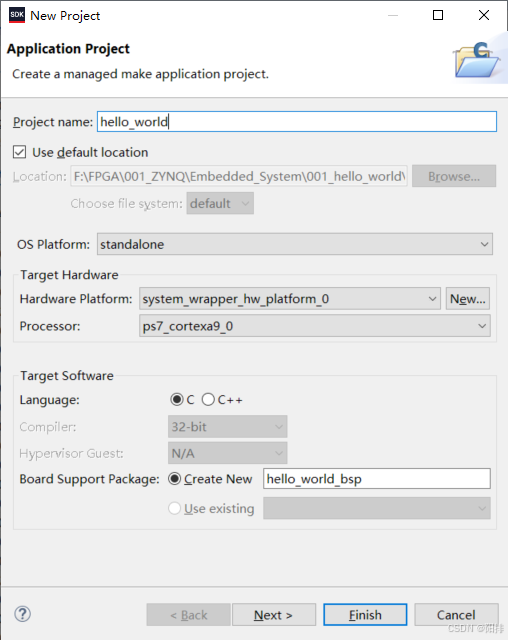Minimize the New Project dialog
The width and height of the screenshot is (508, 640).
[x=393, y=15]
